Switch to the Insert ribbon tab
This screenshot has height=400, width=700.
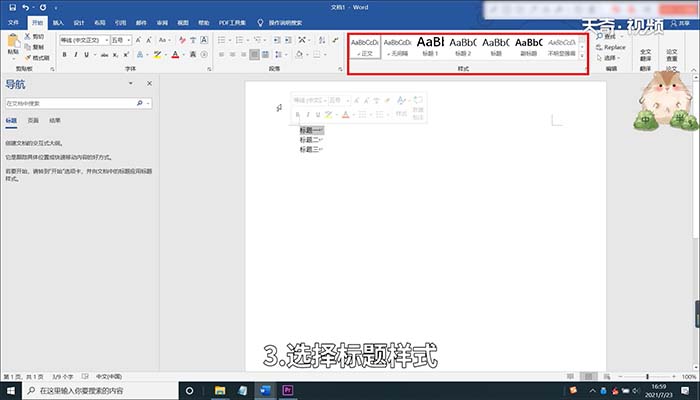pos(58,22)
